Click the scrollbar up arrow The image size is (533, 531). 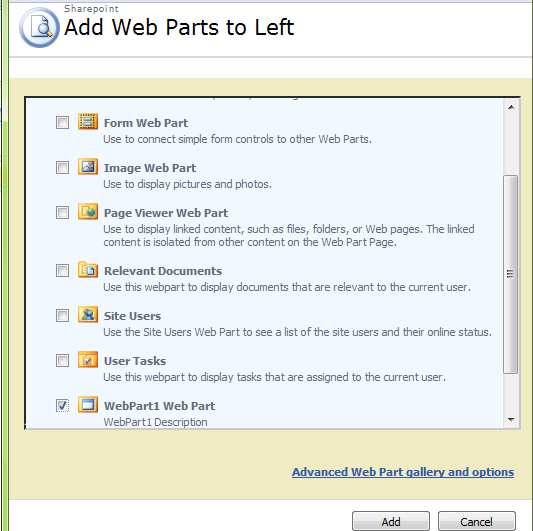[511, 107]
